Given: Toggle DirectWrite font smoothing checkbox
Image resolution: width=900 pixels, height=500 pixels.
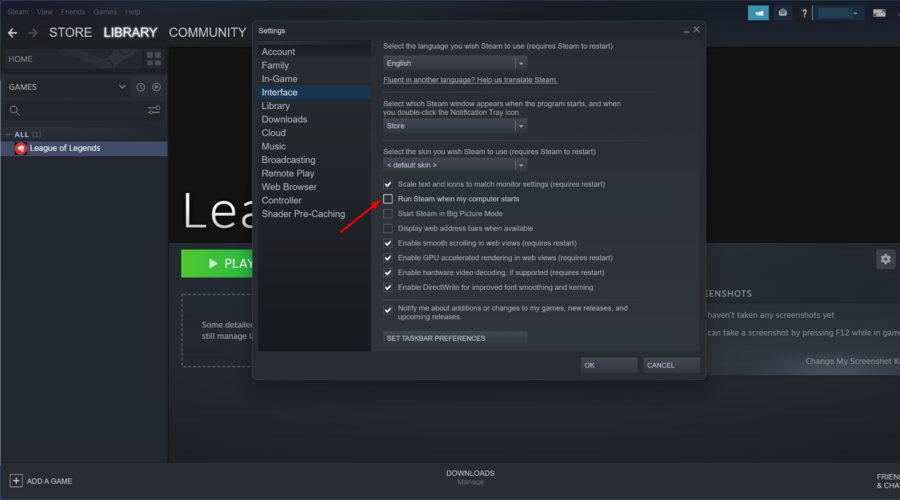Looking at the screenshot, I should 388,288.
